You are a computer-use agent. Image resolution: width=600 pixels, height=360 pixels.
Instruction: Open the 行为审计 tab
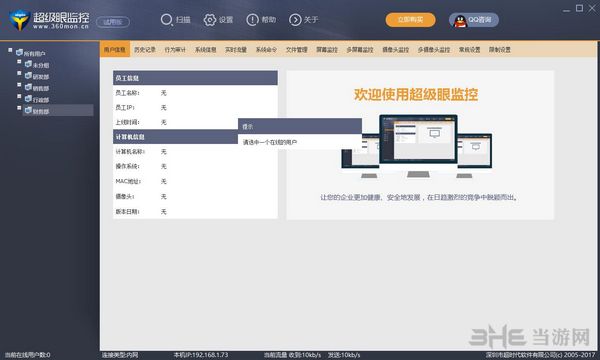tap(175, 50)
